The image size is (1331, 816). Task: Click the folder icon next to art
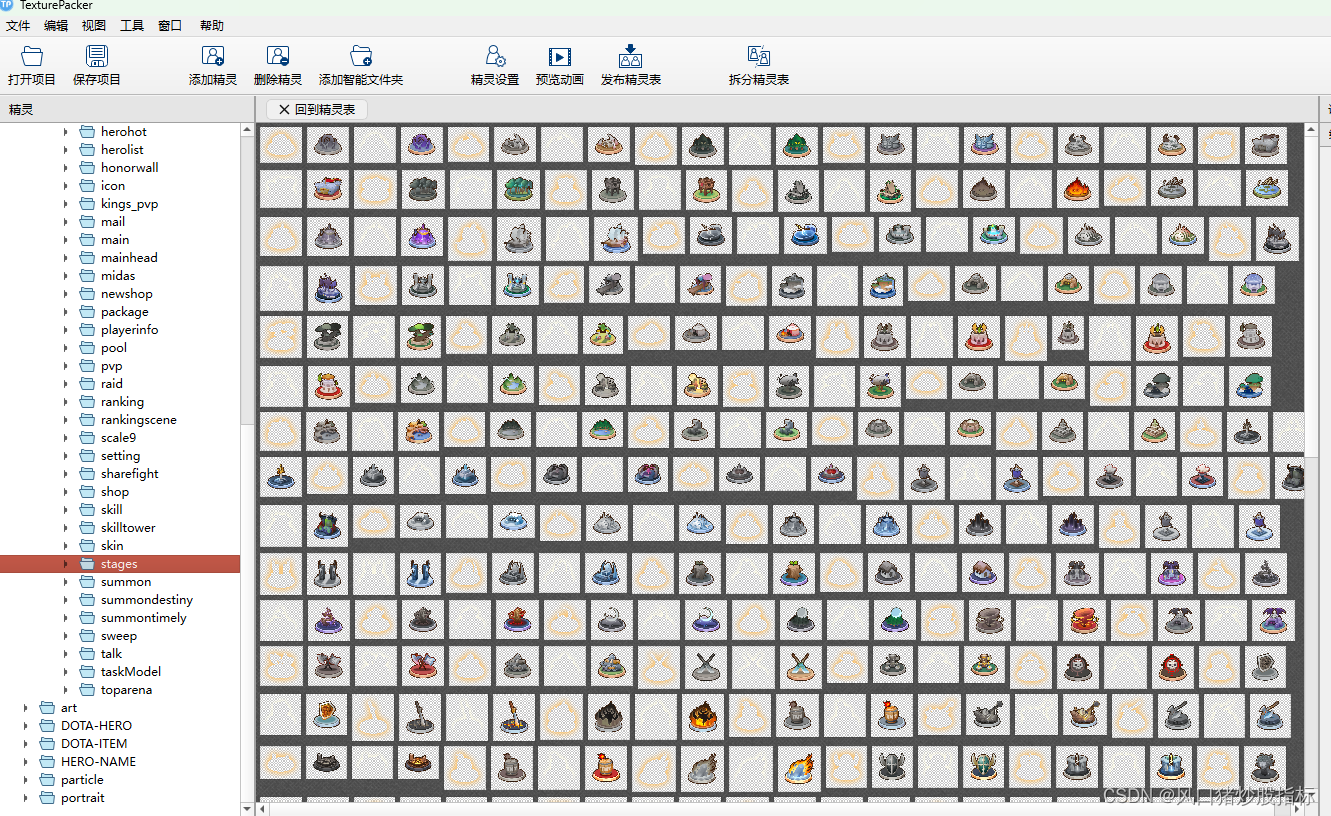coord(47,707)
